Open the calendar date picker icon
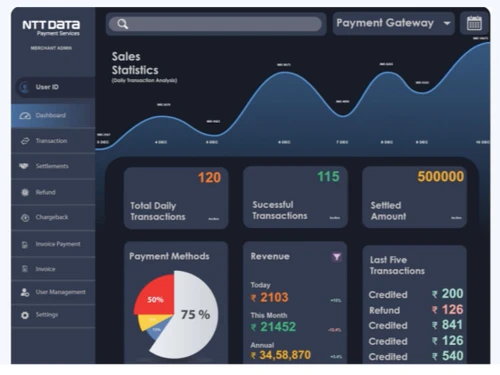 tap(474, 23)
